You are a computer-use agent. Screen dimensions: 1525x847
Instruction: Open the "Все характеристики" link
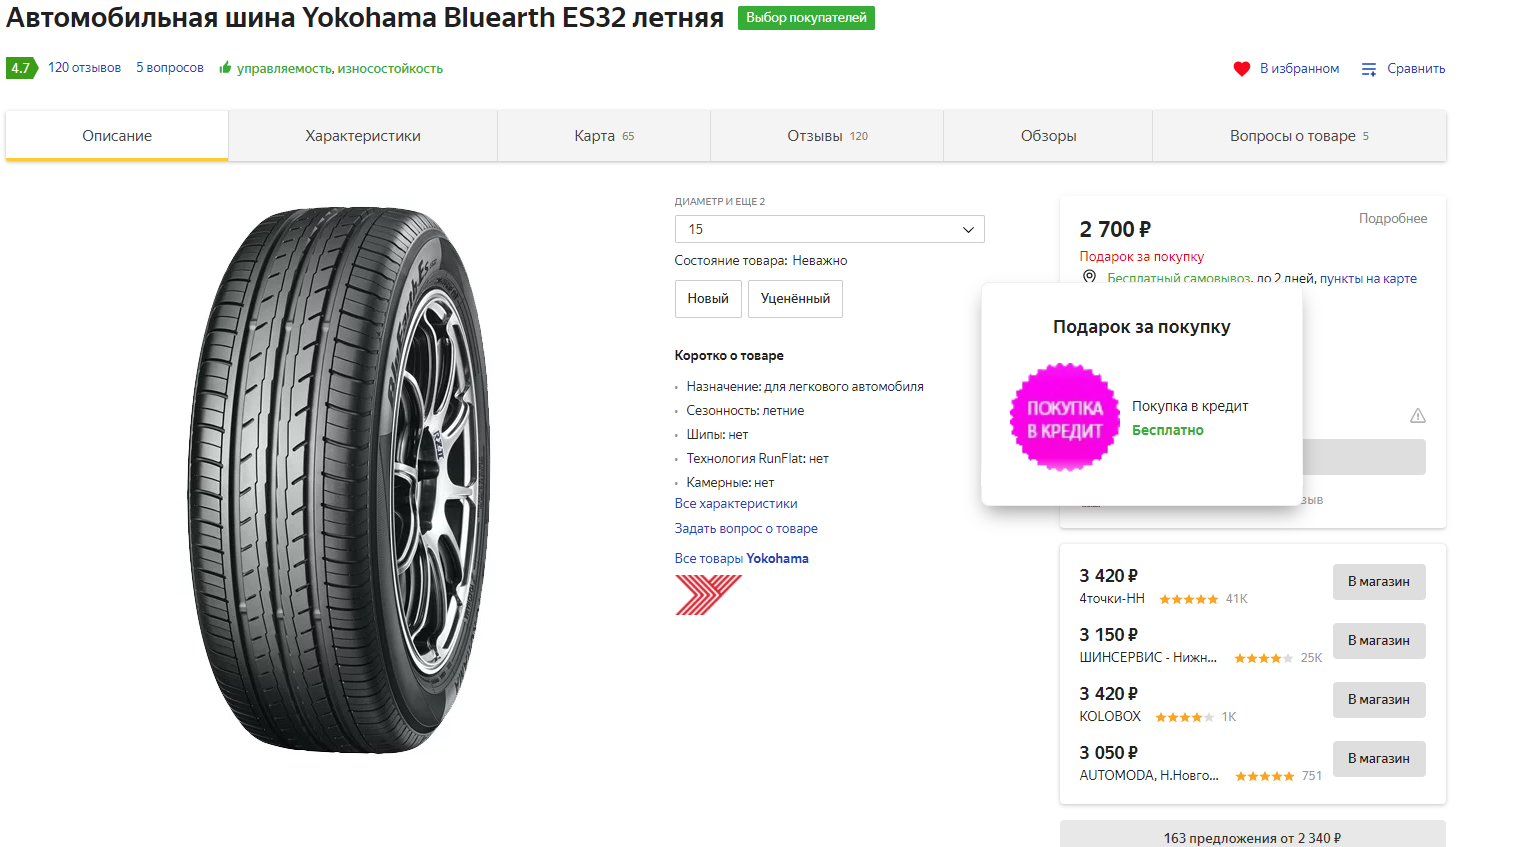click(x=736, y=504)
